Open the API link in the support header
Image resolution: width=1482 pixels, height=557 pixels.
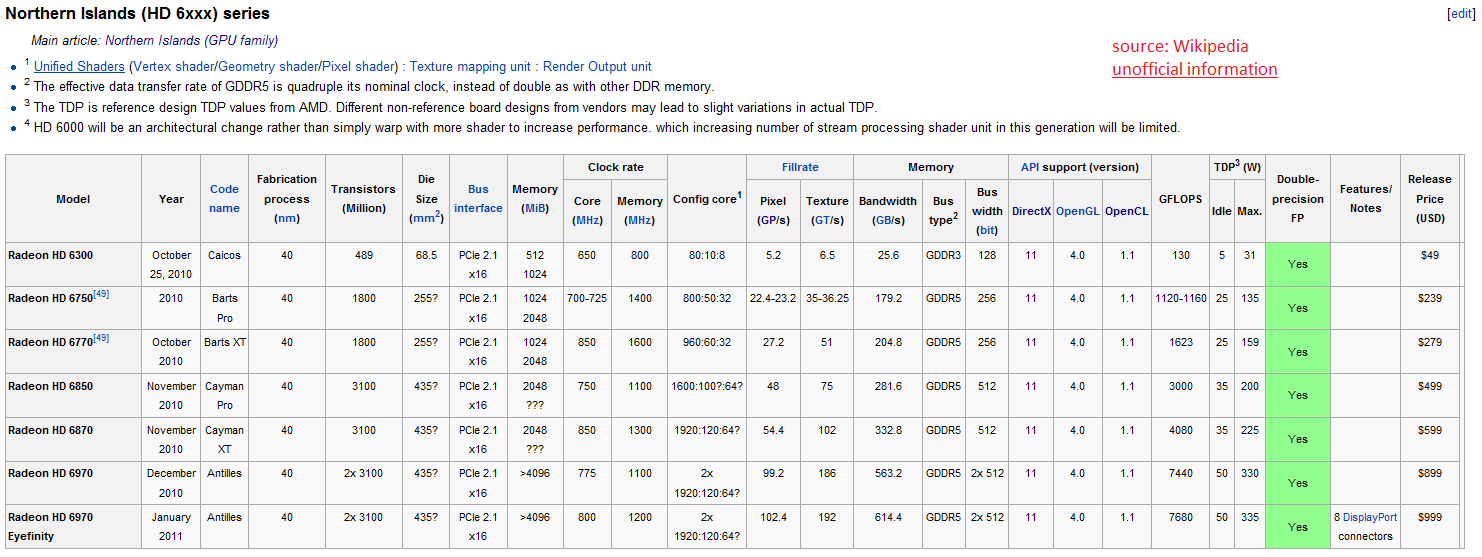click(1031, 167)
